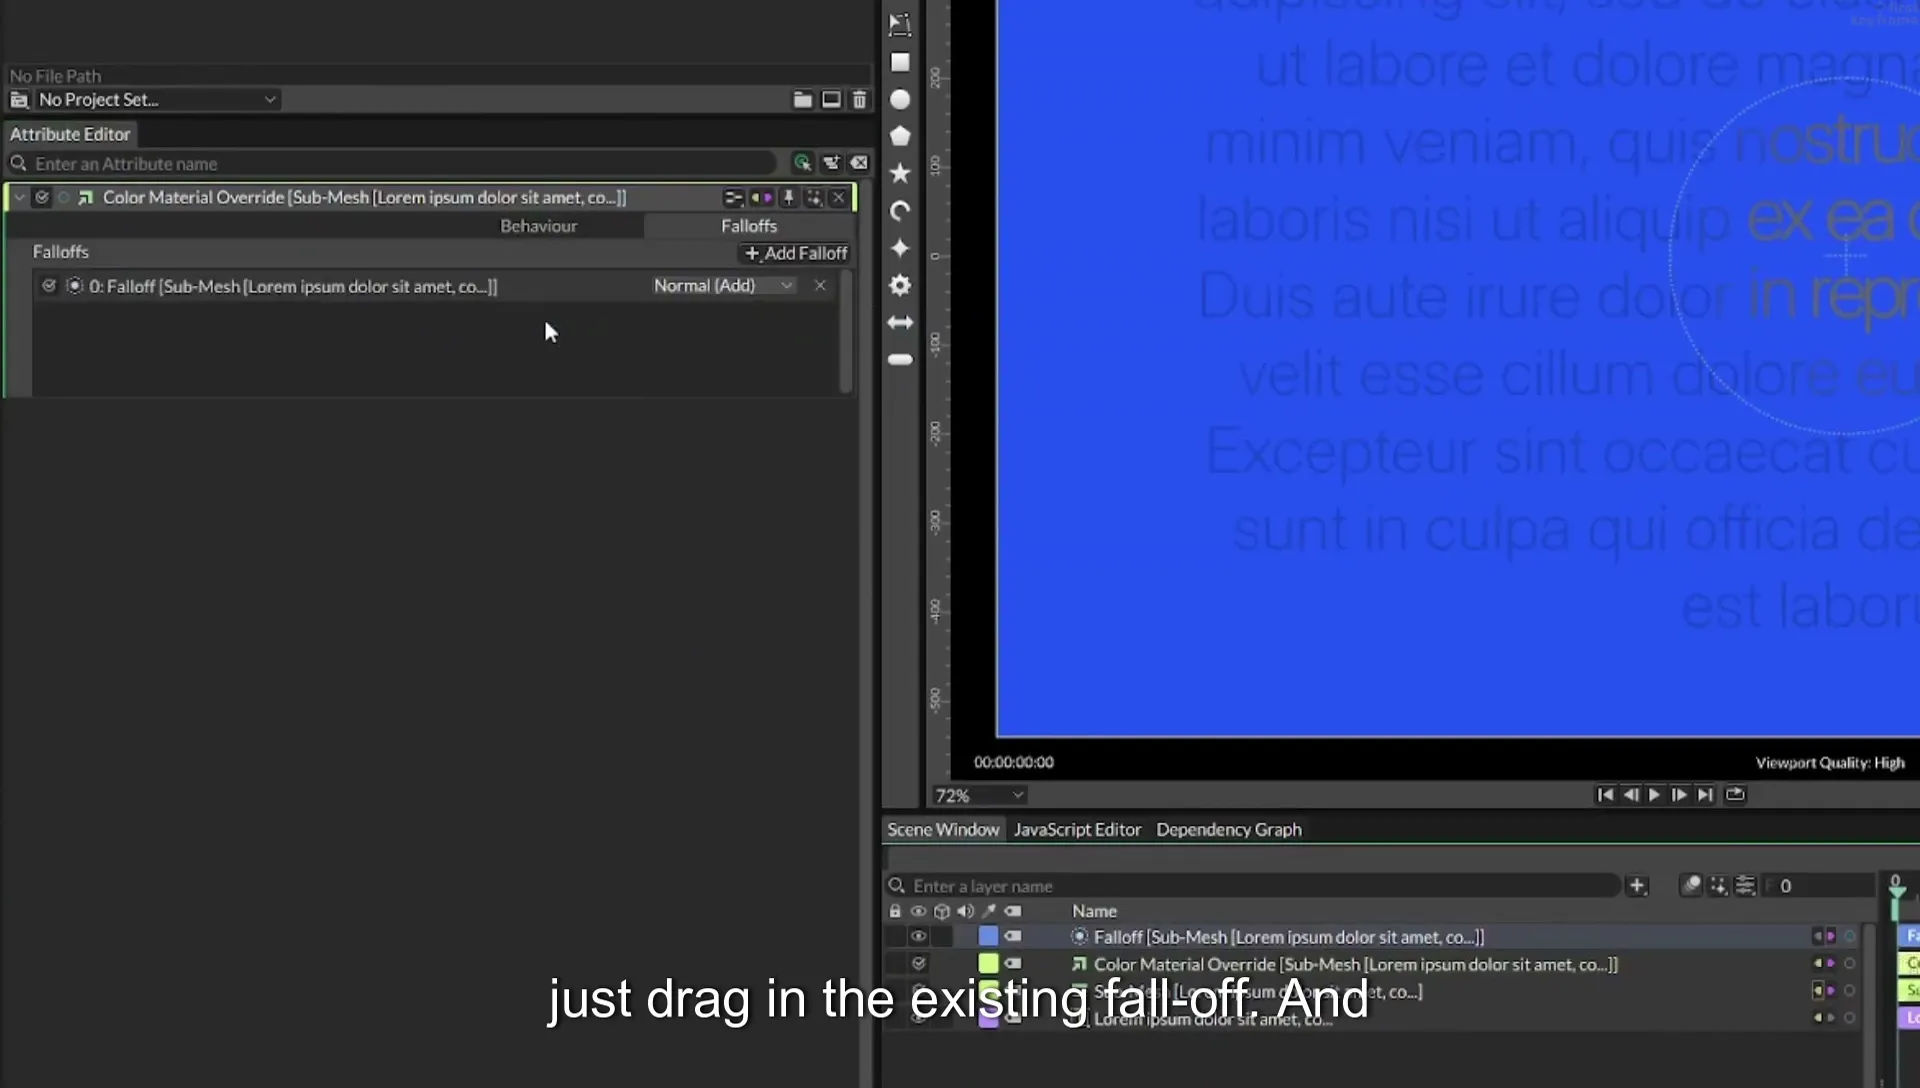Play the animation in viewport
Screen dimensions: 1920x1088
coord(1654,795)
